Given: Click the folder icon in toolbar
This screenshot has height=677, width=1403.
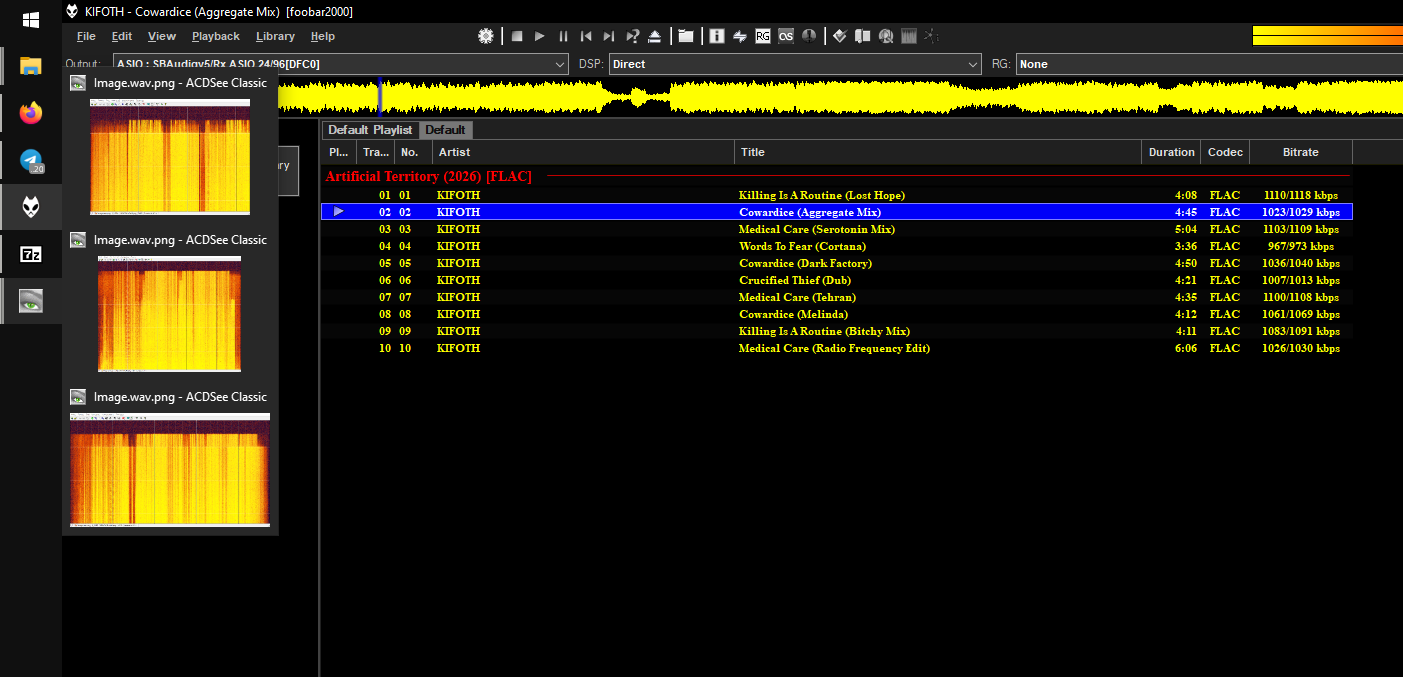Looking at the screenshot, I should click(x=686, y=36).
